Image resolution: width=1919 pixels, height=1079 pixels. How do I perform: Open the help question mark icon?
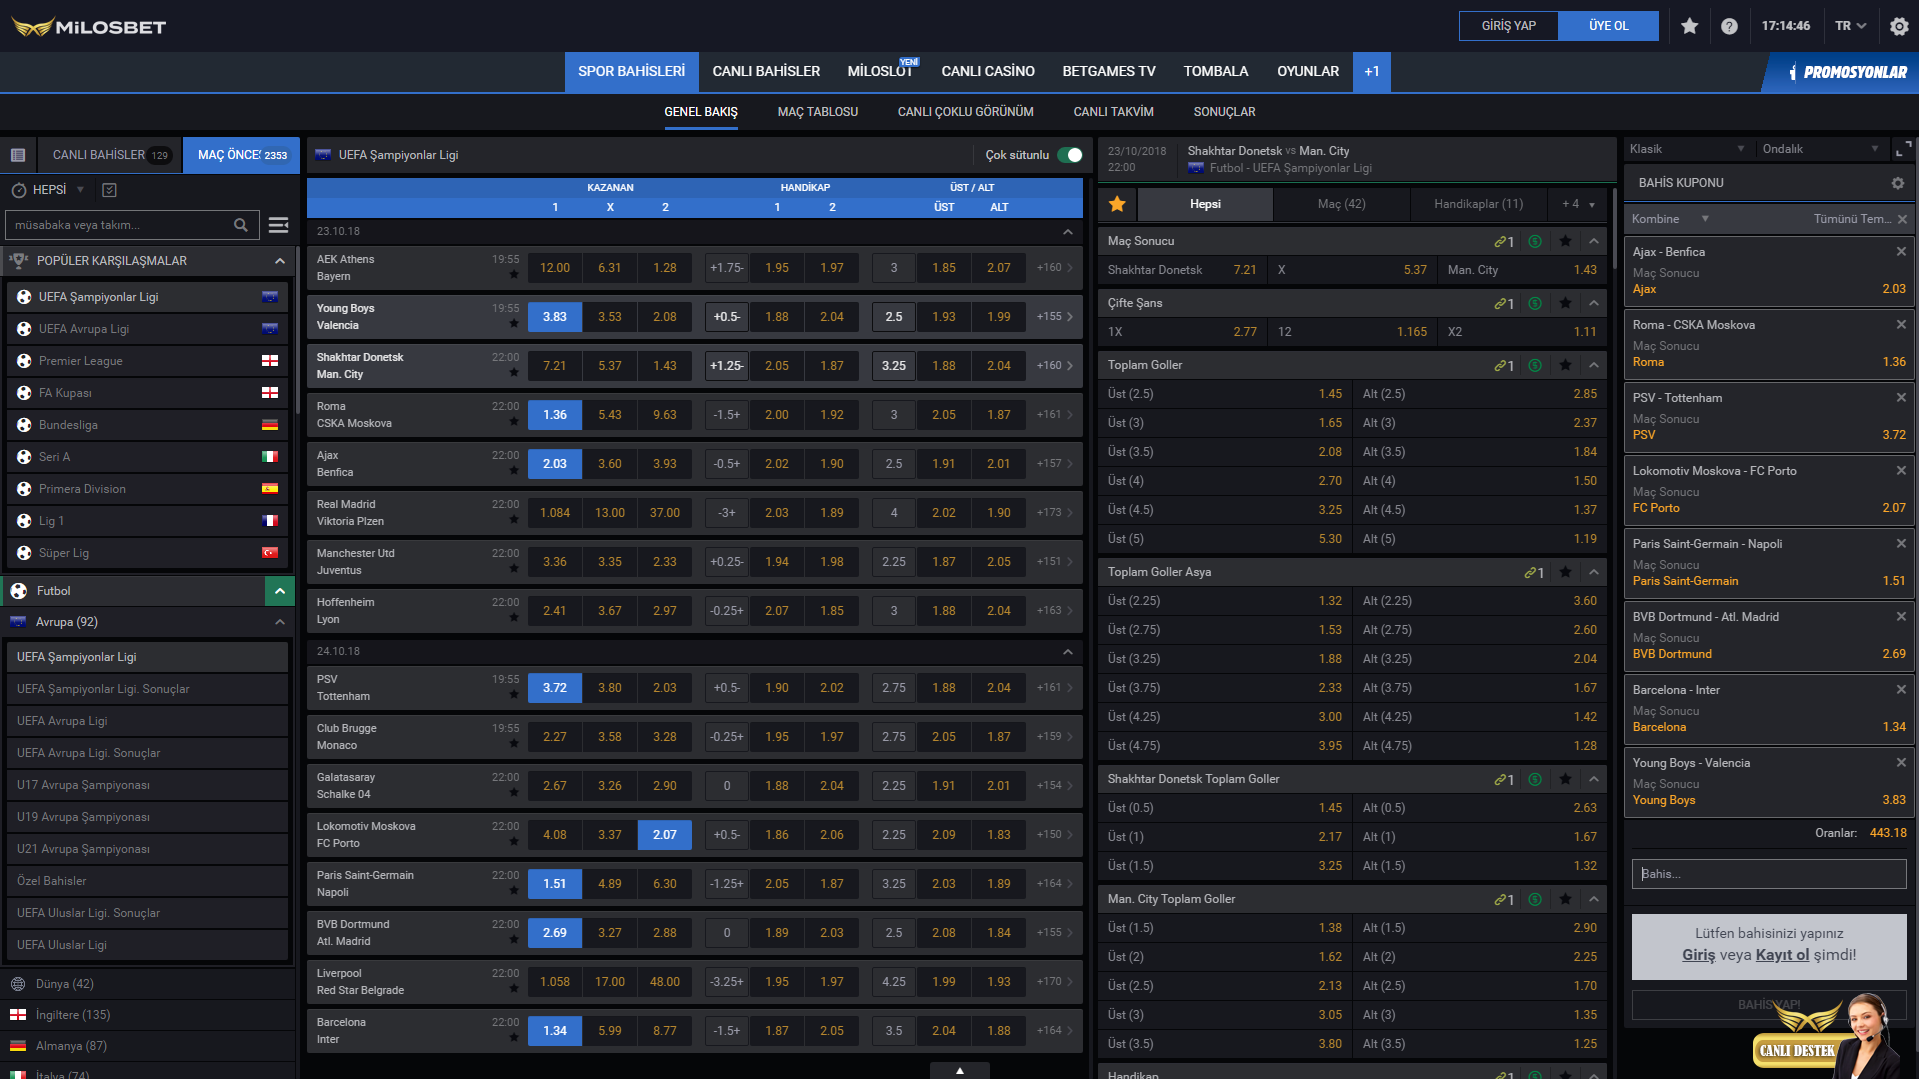(x=1729, y=26)
